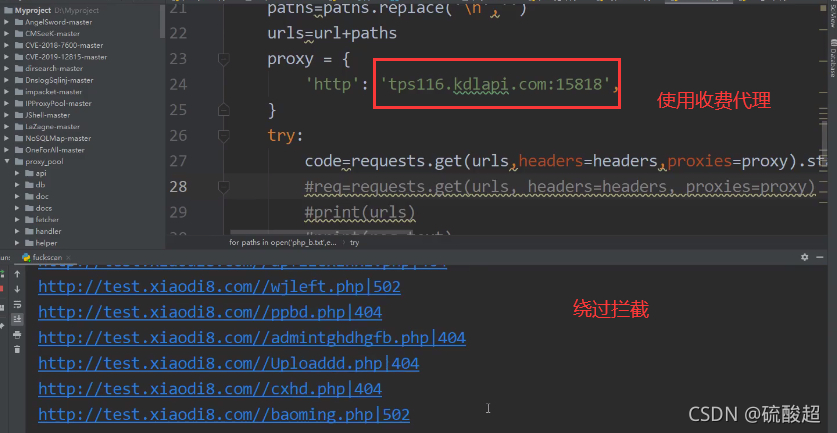Select CVE-2019-12815-master in project tree
Viewport: 837px width, 433px height.
[66, 57]
